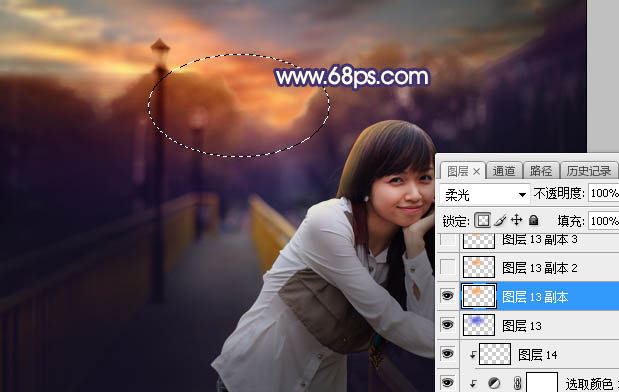
Task: Click the white mask thumbnail of 选取颜色
Action: [x=542, y=382]
